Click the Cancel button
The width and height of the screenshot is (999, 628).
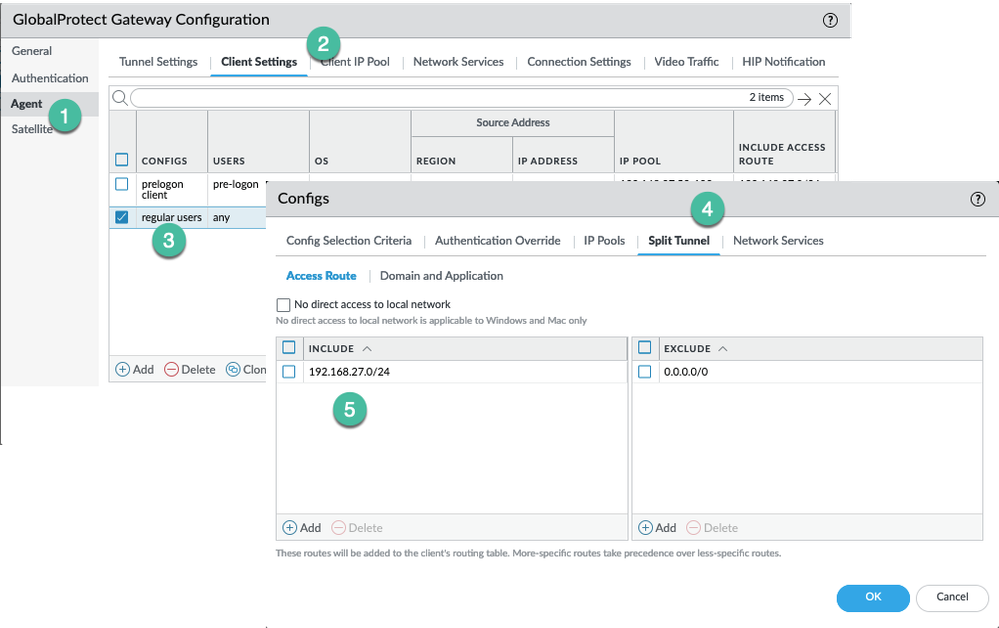(952, 597)
